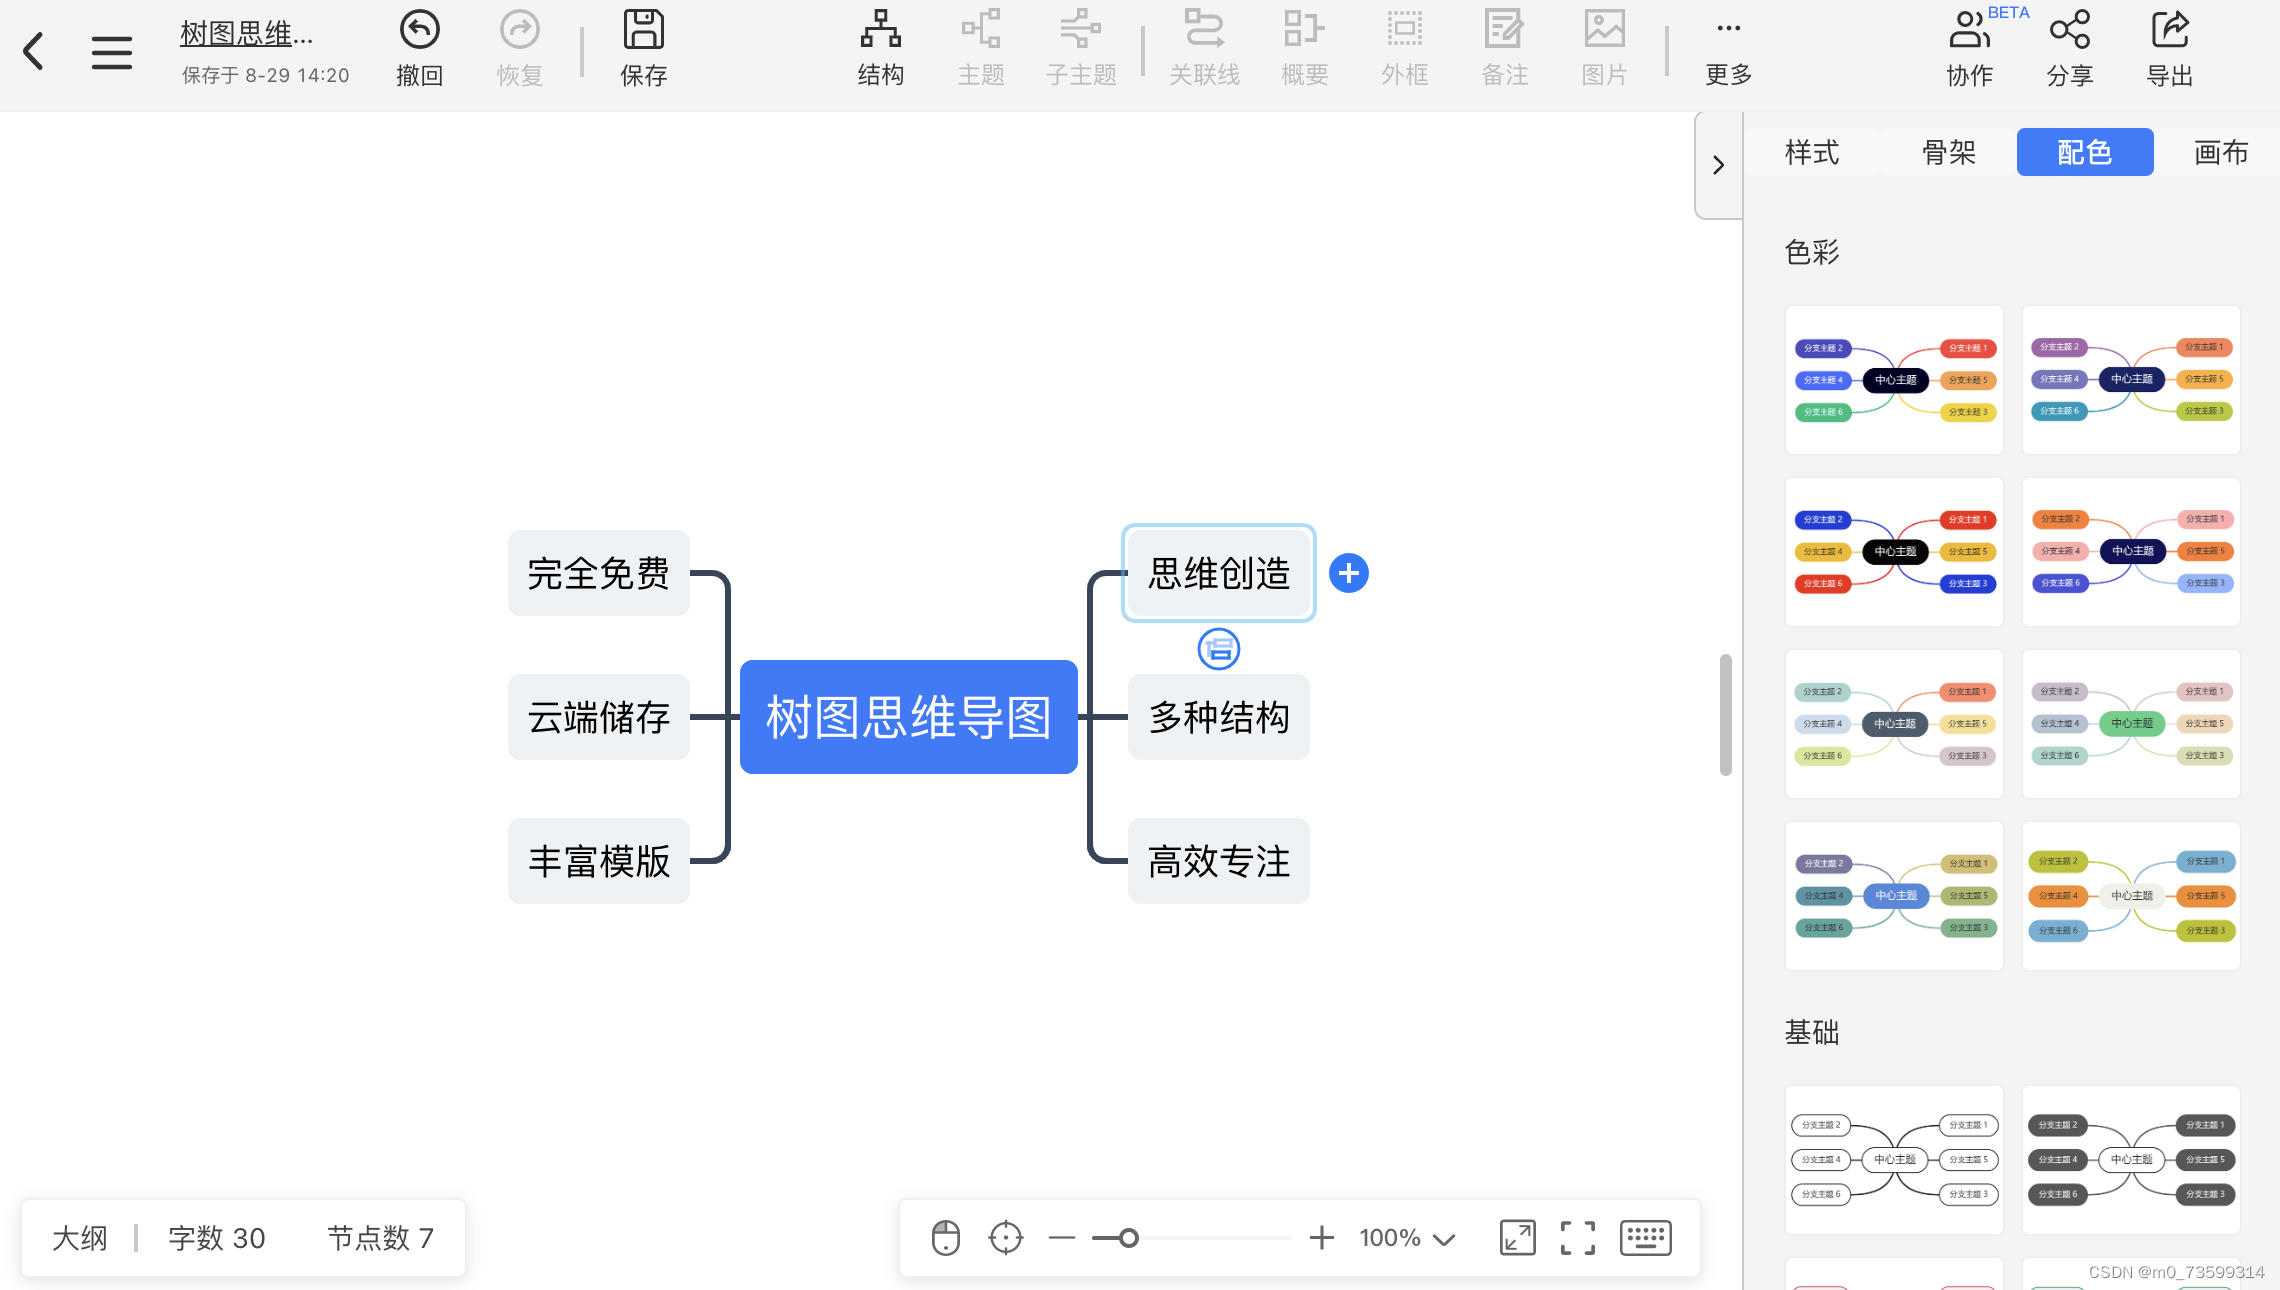Click the undo (撤回) icon

(x=419, y=31)
